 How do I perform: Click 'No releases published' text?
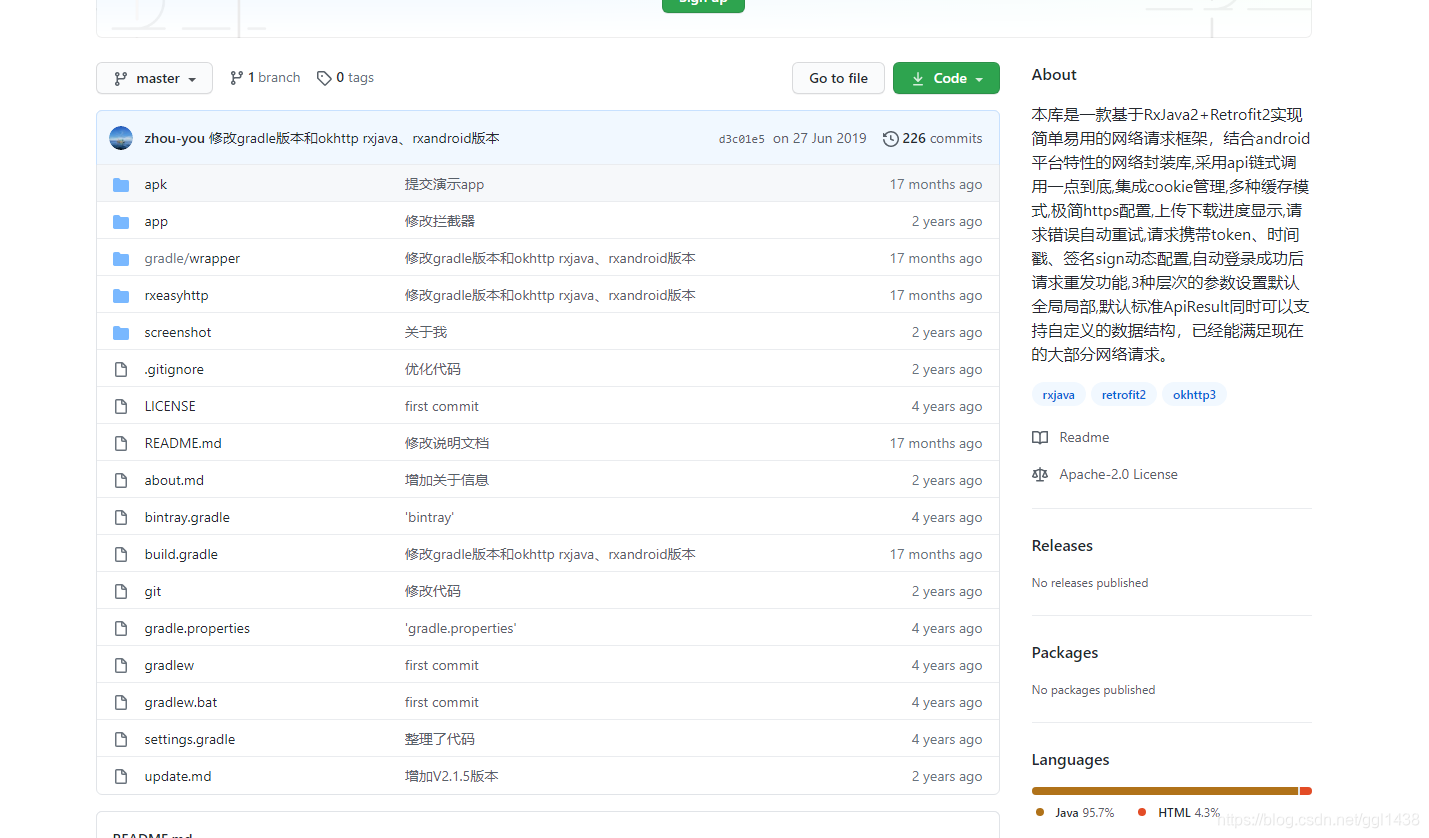pos(1090,583)
